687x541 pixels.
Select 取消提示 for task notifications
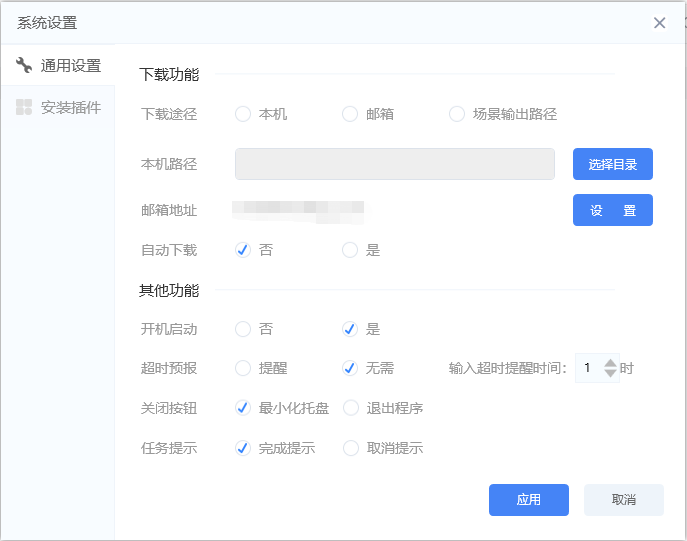(350, 448)
